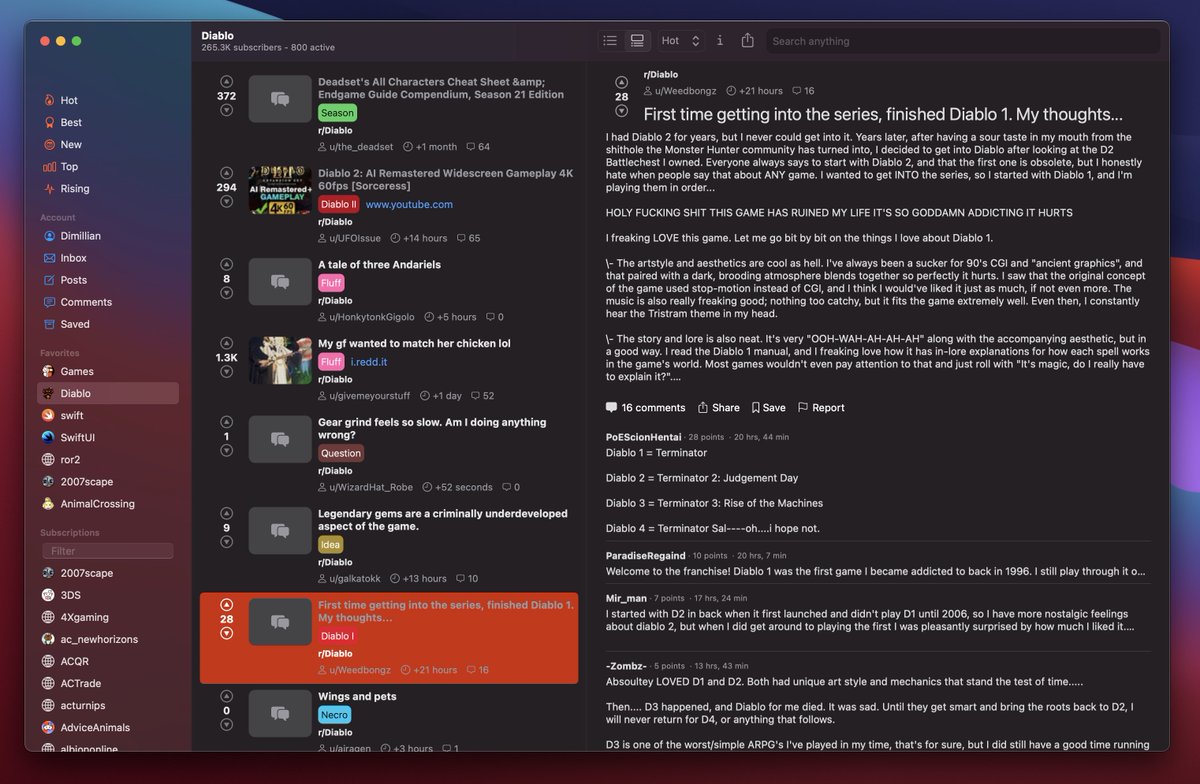Show subreddit info with the i icon

click(x=719, y=41)
